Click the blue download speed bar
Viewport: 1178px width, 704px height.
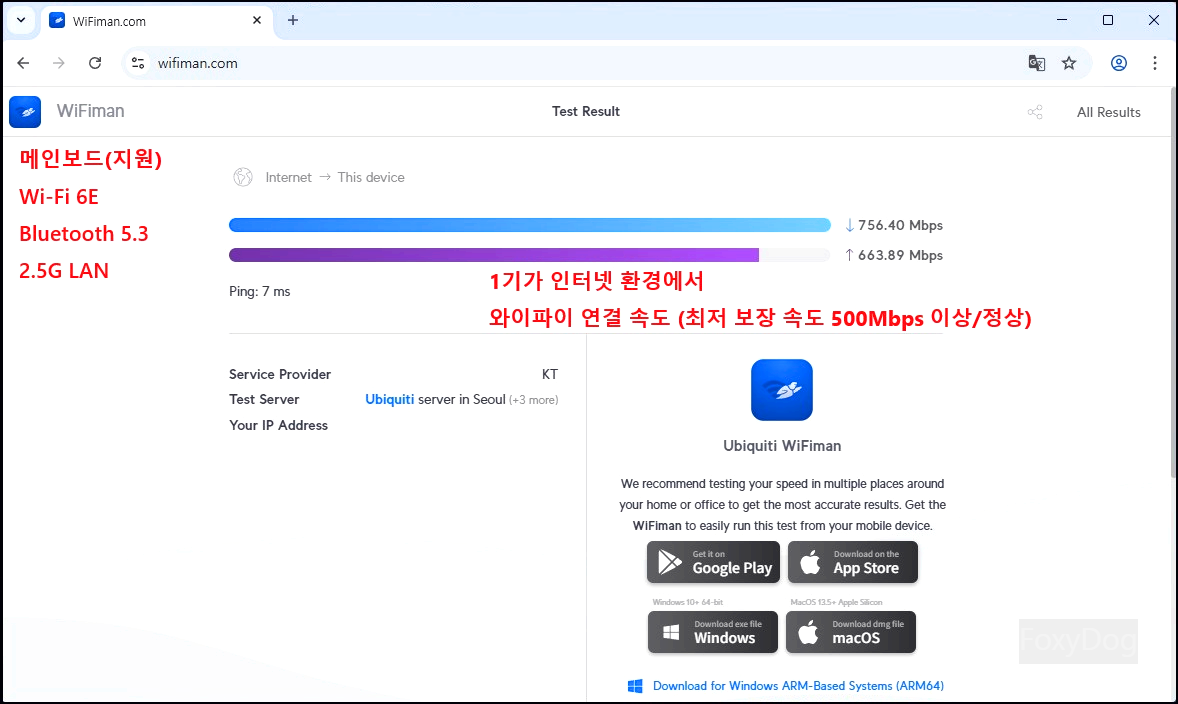tap(530, 225)
